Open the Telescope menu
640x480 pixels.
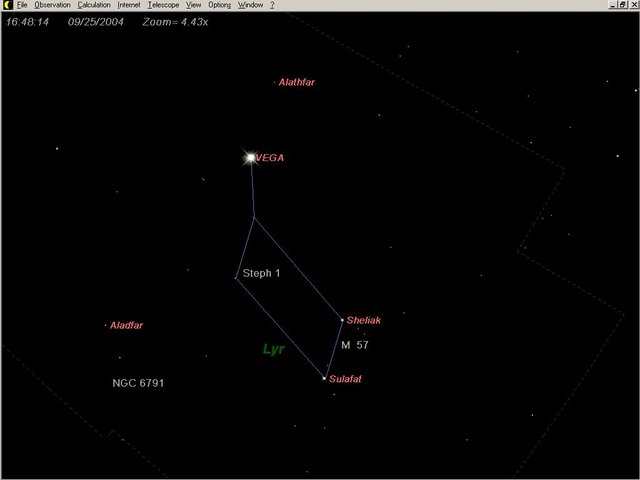pyautogui.click(x=163, y=5)
